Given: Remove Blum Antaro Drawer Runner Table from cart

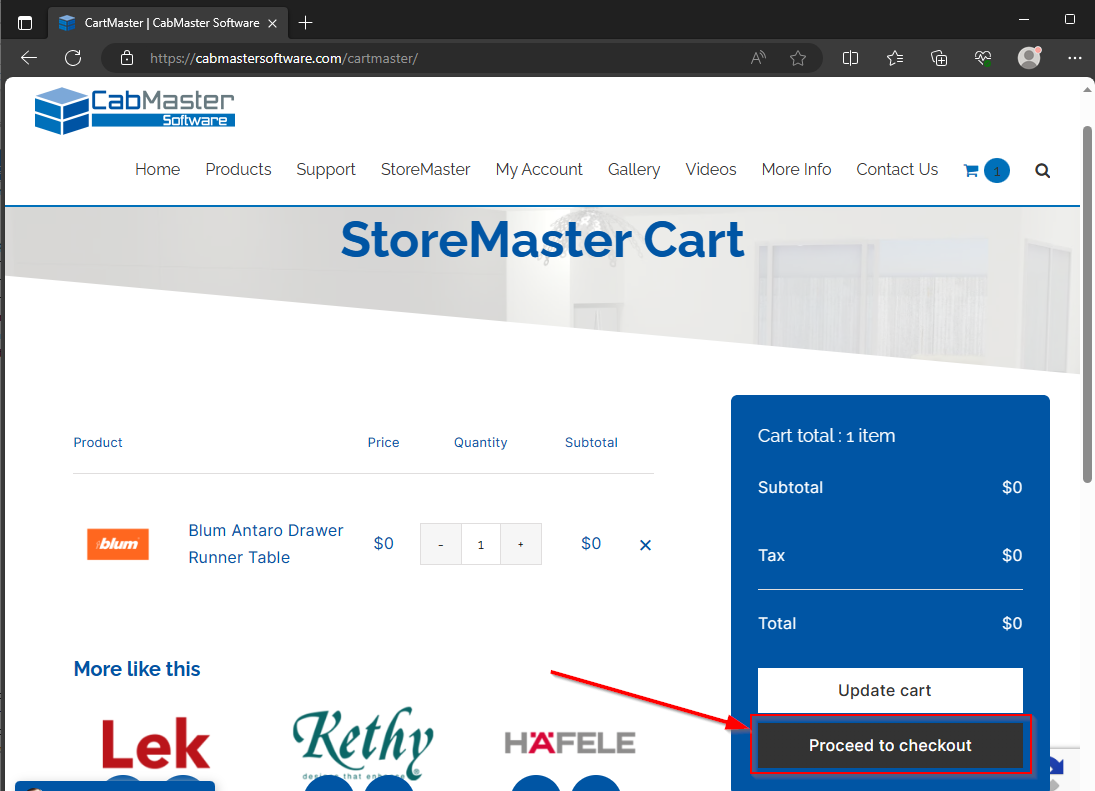Looking at the screenshot, I should click(645, 545).
